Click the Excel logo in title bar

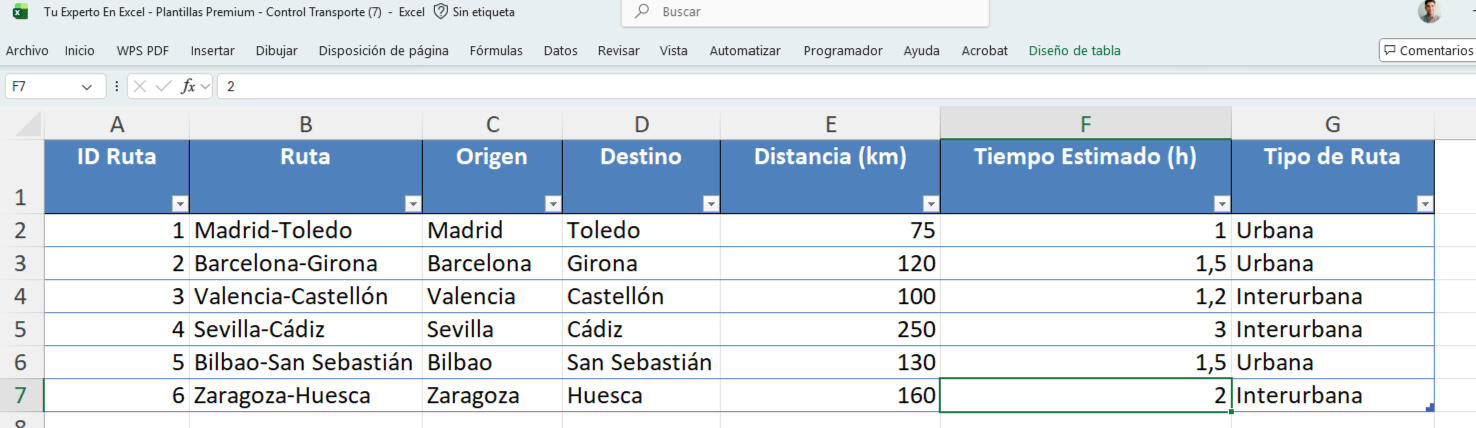[20, 12]
